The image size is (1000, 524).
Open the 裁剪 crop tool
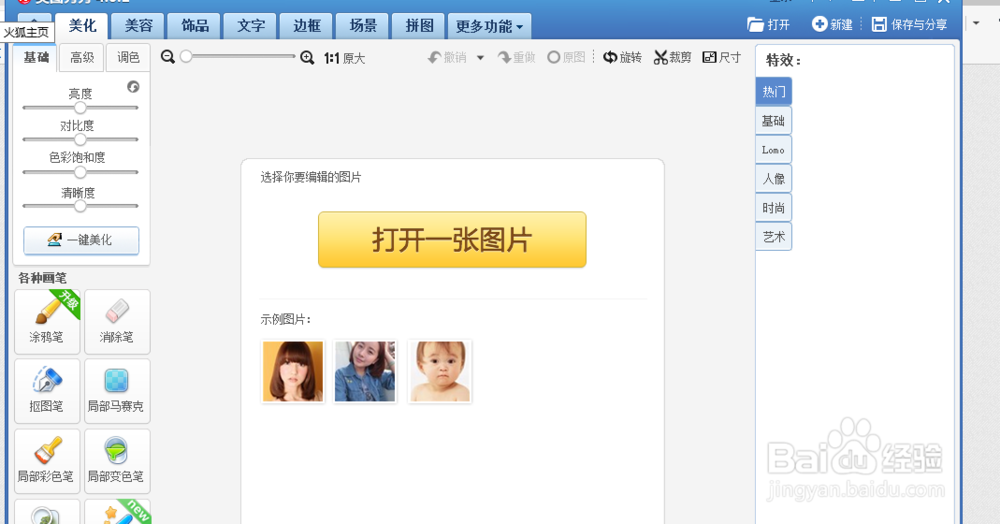tap(672, 57)
